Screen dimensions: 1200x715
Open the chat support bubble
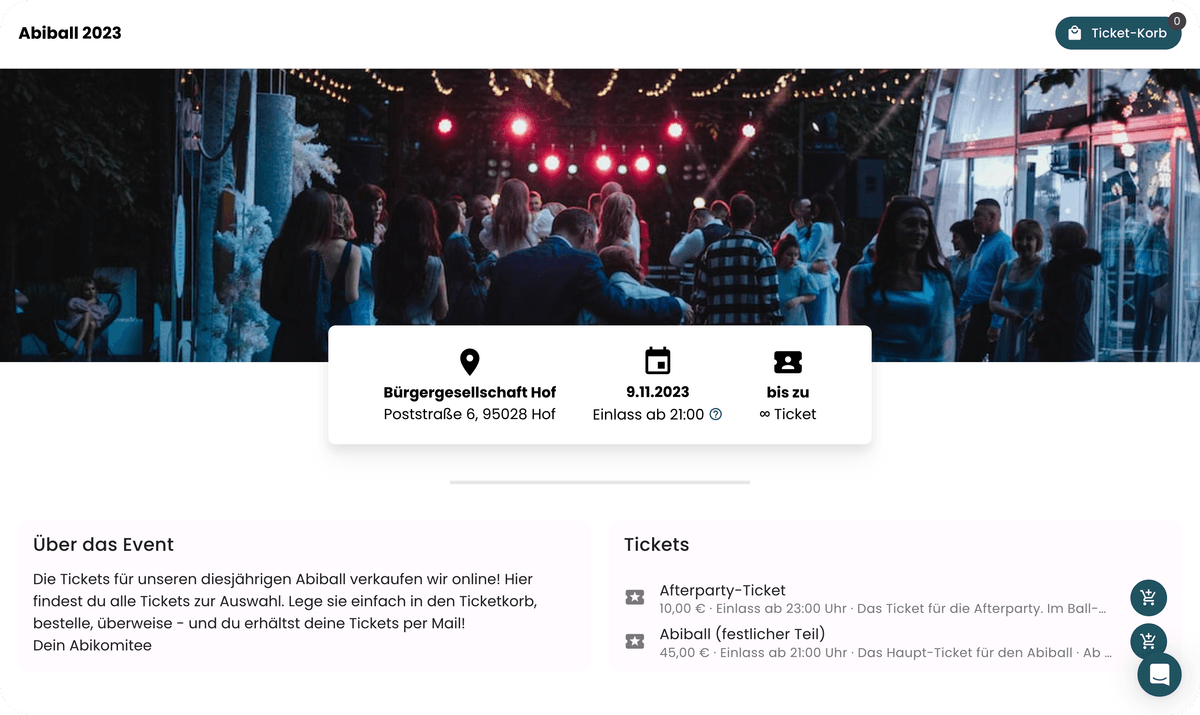click(x=1159, y=675)
